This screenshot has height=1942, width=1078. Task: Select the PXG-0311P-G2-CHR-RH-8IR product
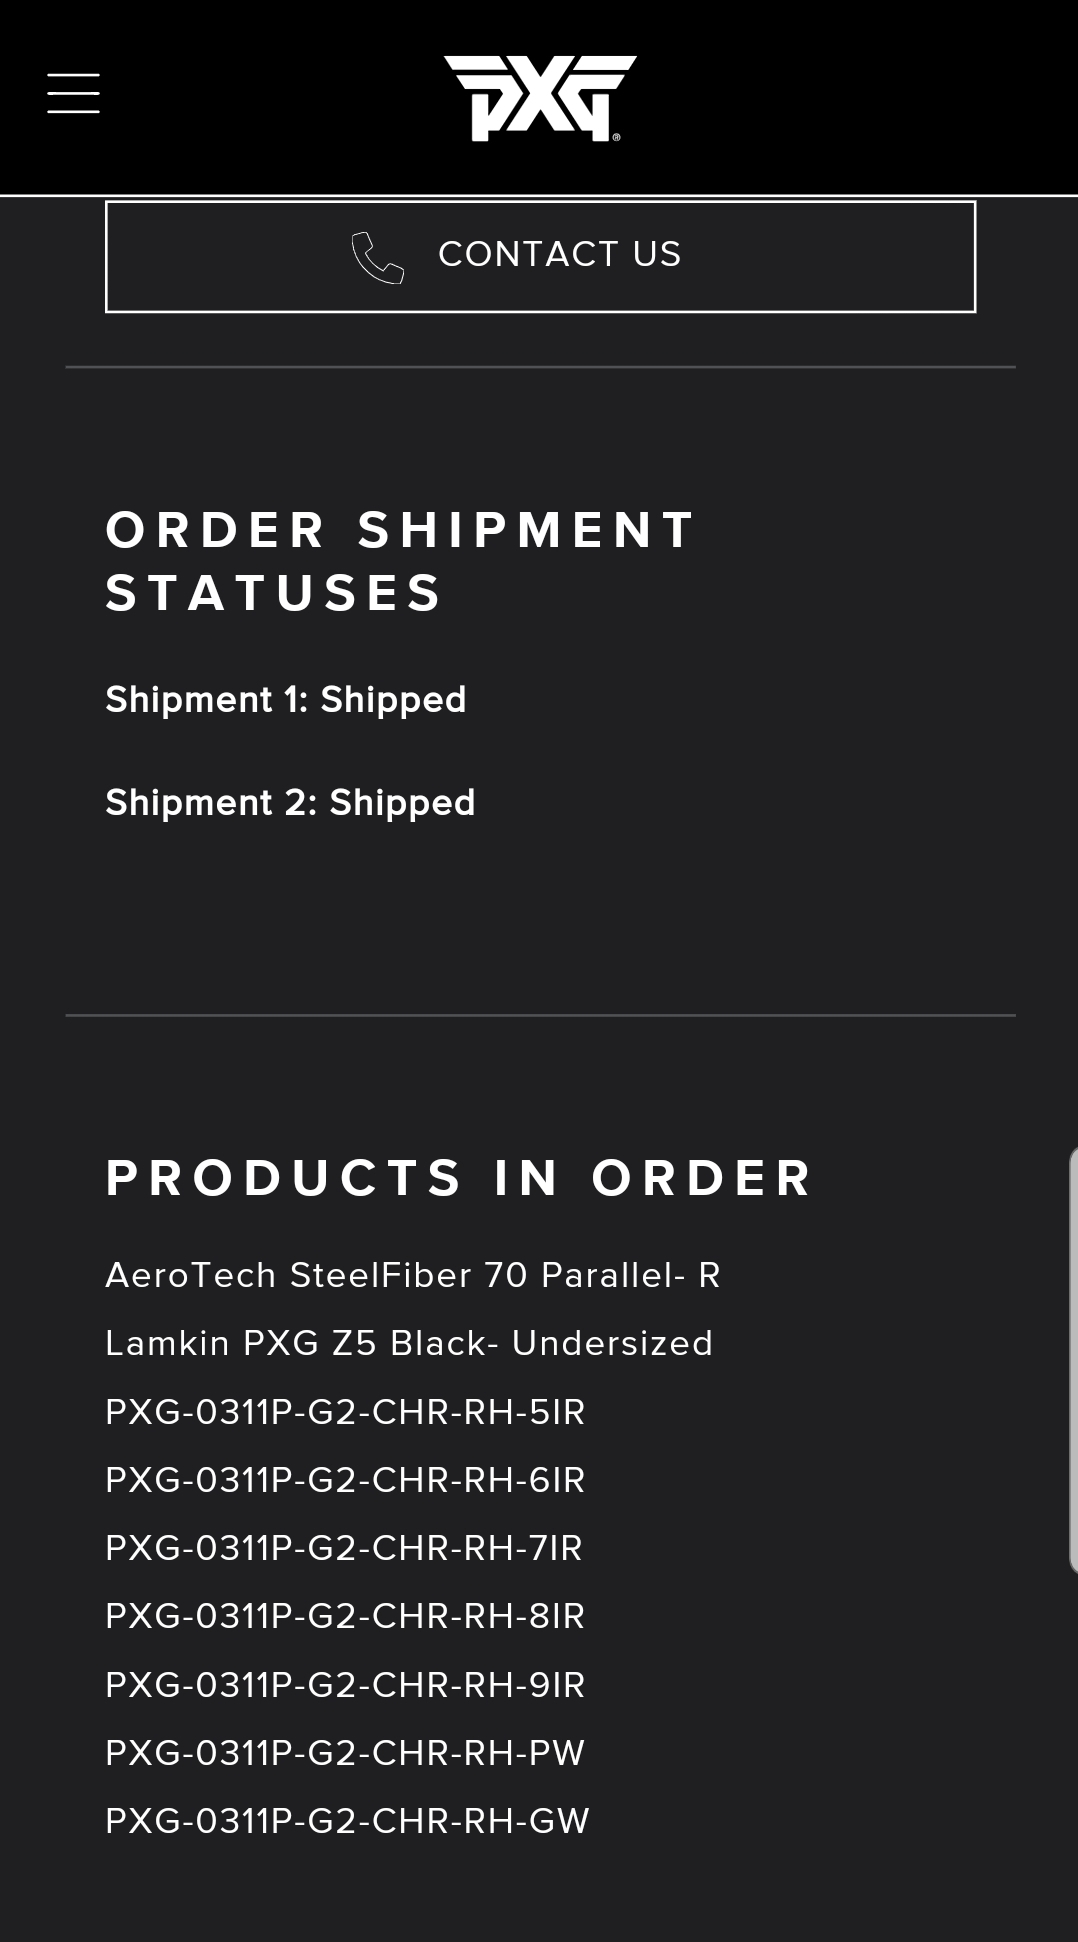pos(345,1616)
